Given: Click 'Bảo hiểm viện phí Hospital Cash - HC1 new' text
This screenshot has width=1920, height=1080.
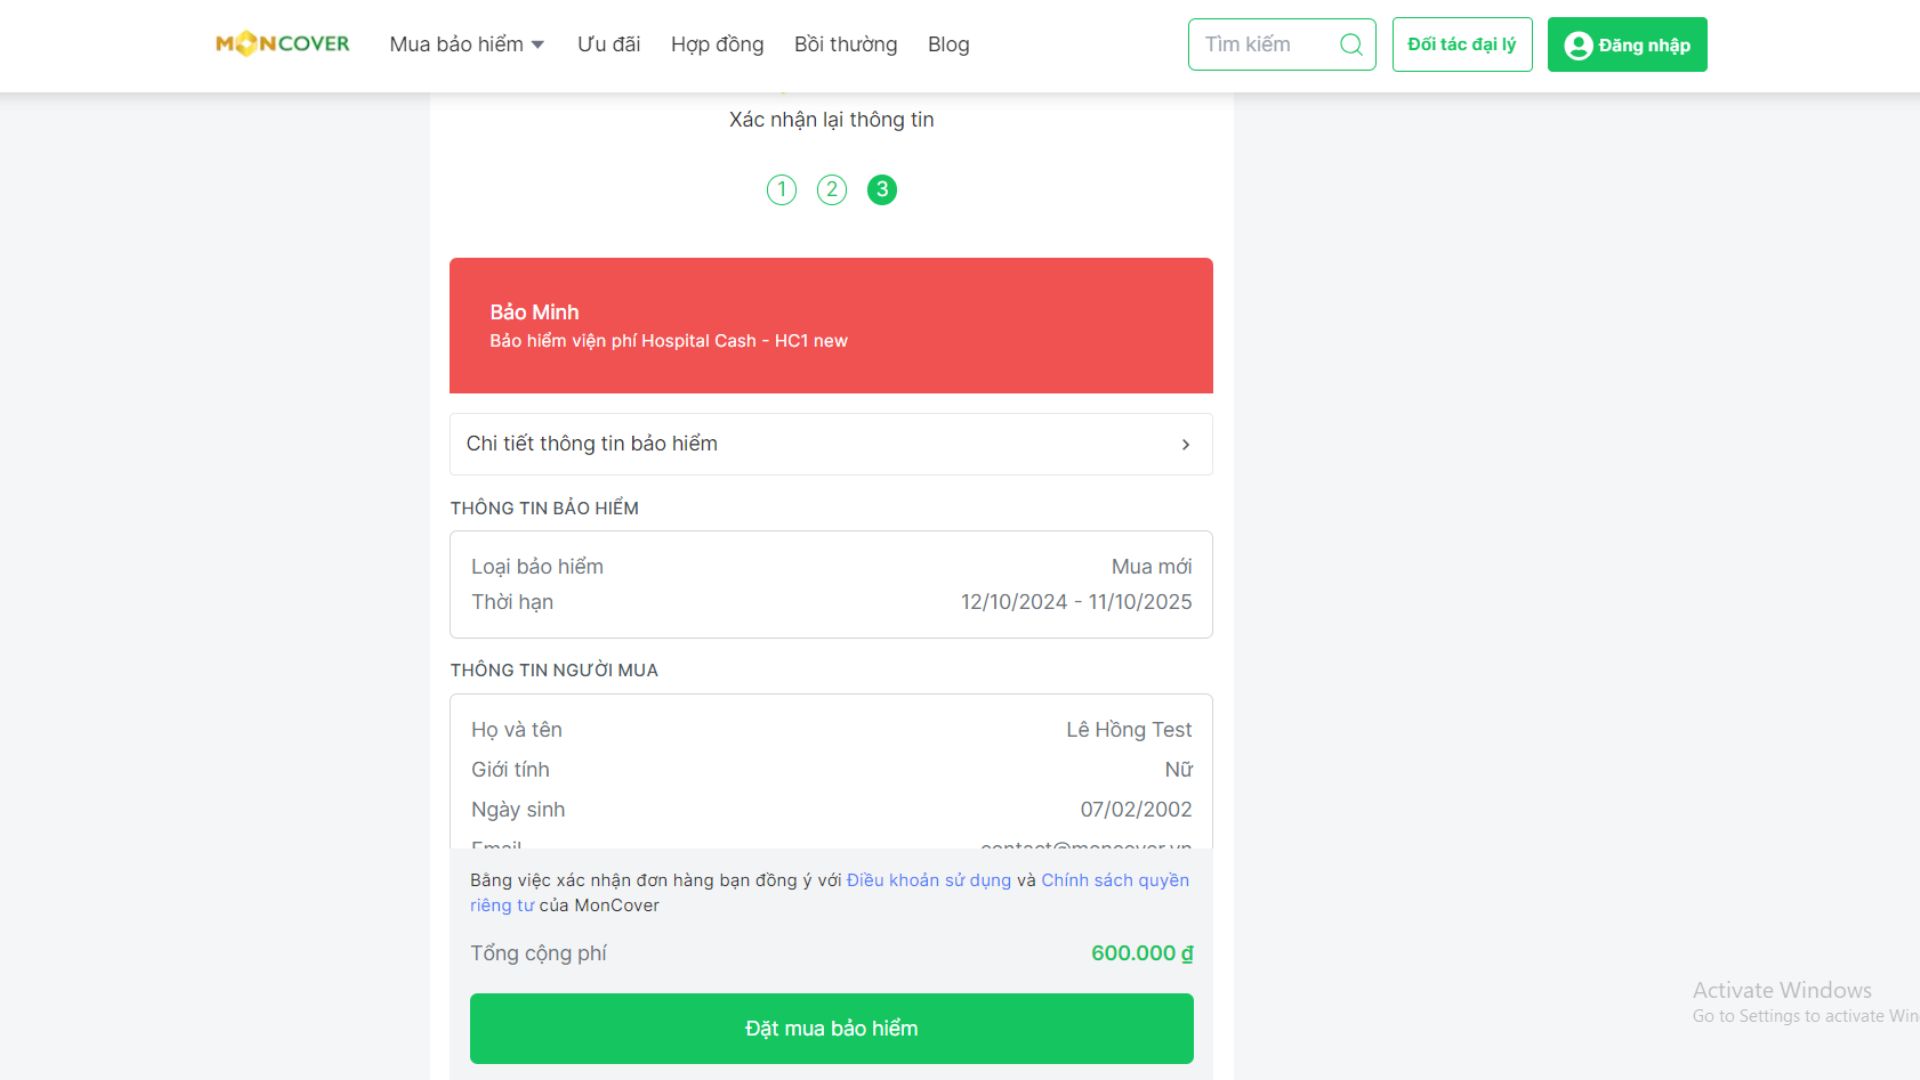Looking at the screenshot, I should point(668,341).
